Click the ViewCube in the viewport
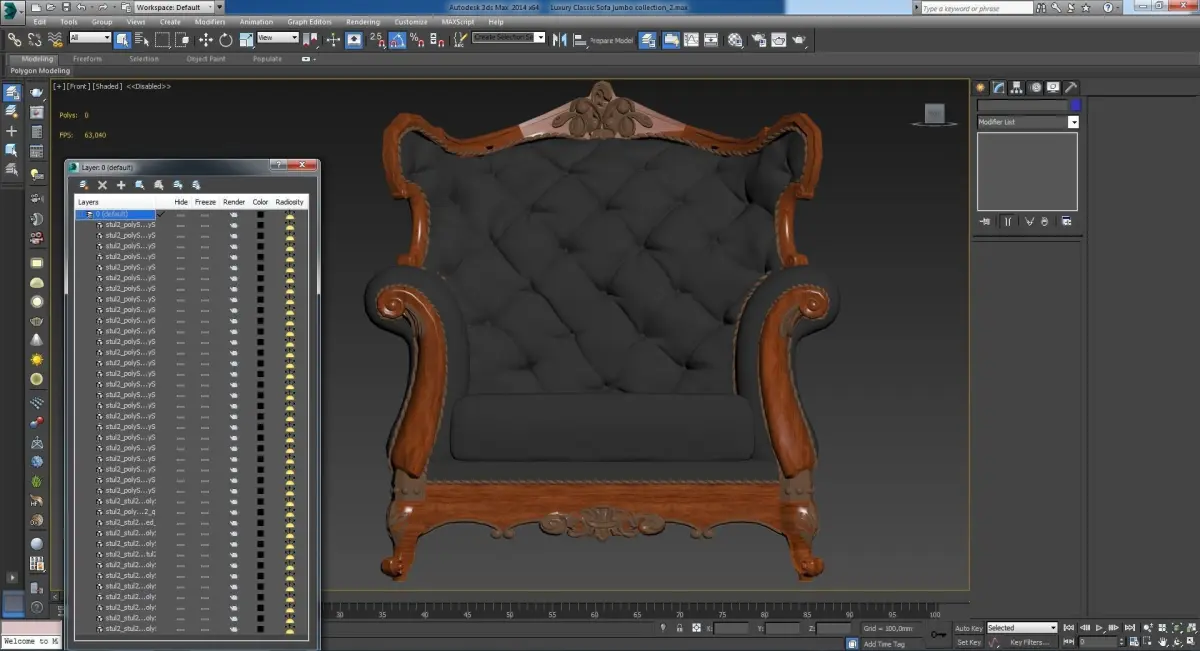Viewport: 1200px width, 651px height. tap(936, 115)
